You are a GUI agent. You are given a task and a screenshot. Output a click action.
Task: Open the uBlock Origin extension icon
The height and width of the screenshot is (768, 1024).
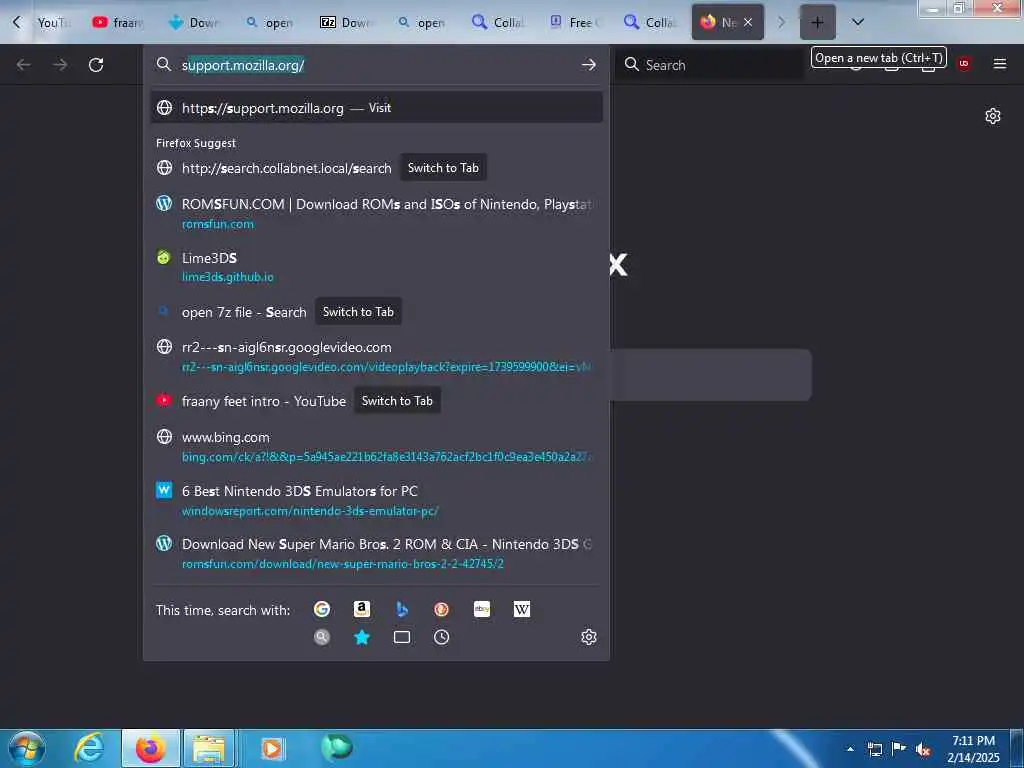(964, 64)
